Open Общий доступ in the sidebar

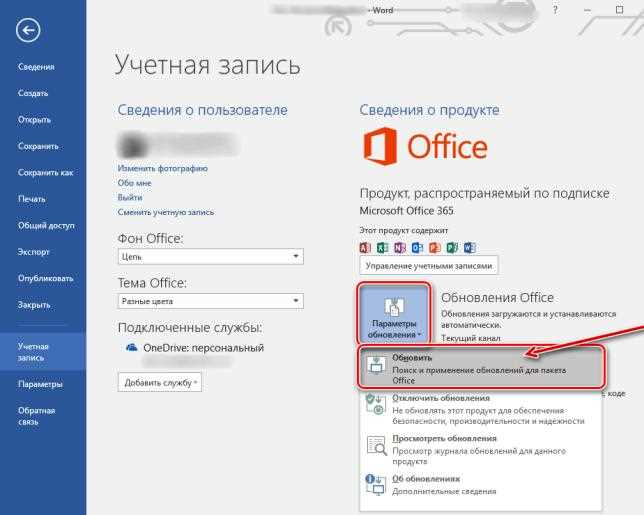[x=46, y=225]
